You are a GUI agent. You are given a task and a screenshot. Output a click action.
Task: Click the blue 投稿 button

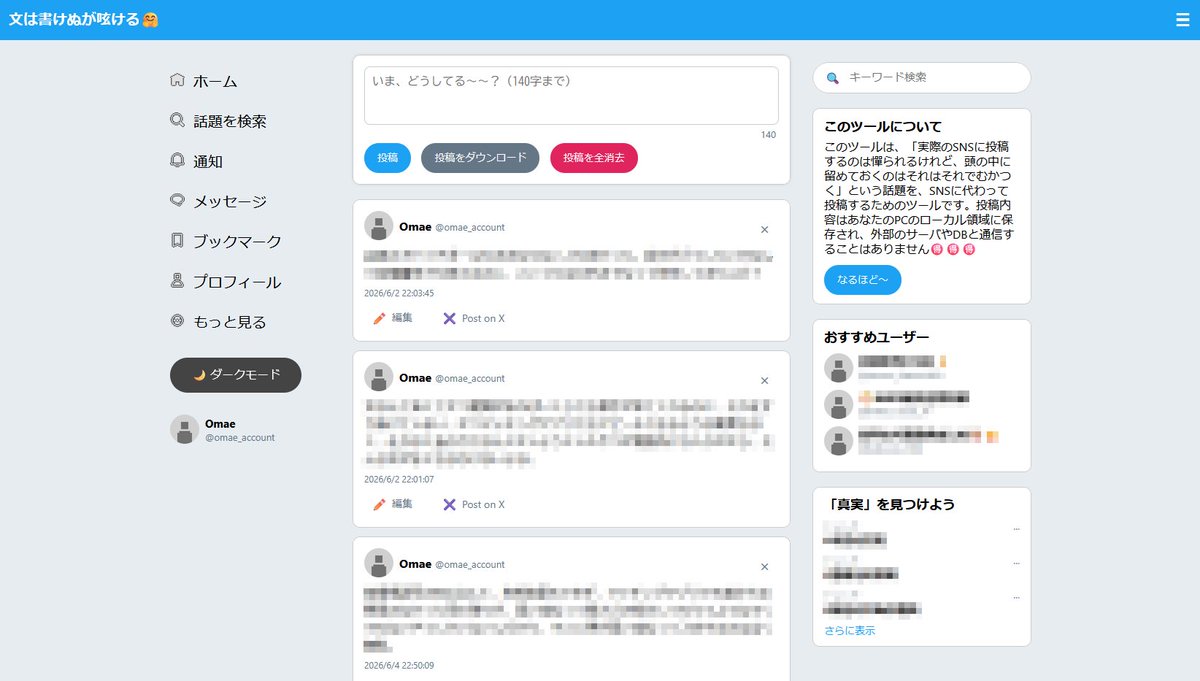click(x=387, y=158)
